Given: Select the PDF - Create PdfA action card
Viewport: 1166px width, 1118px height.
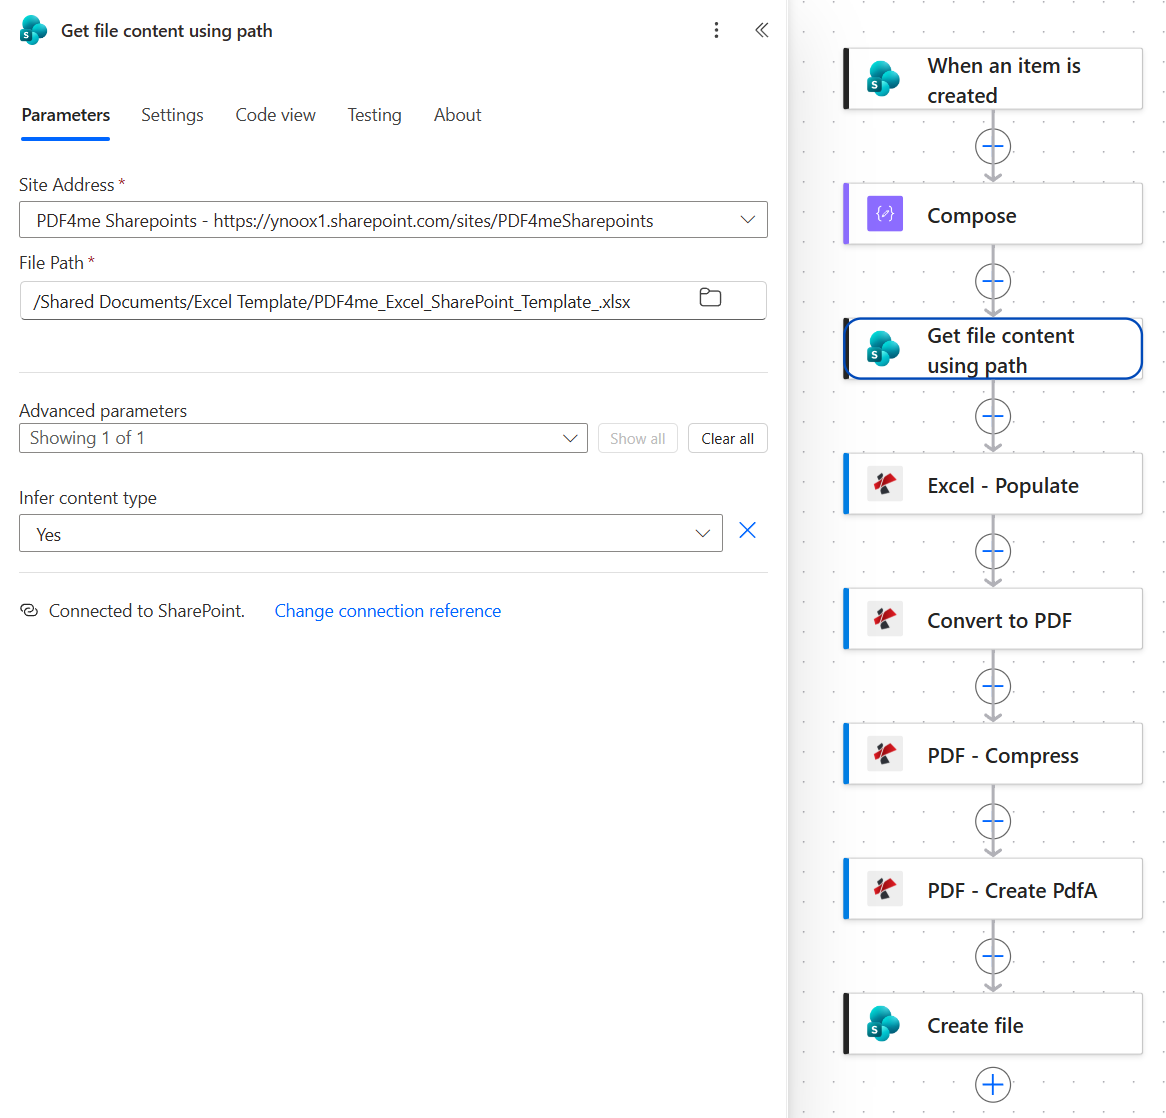Looking at the screenshot, I should 993,889.
